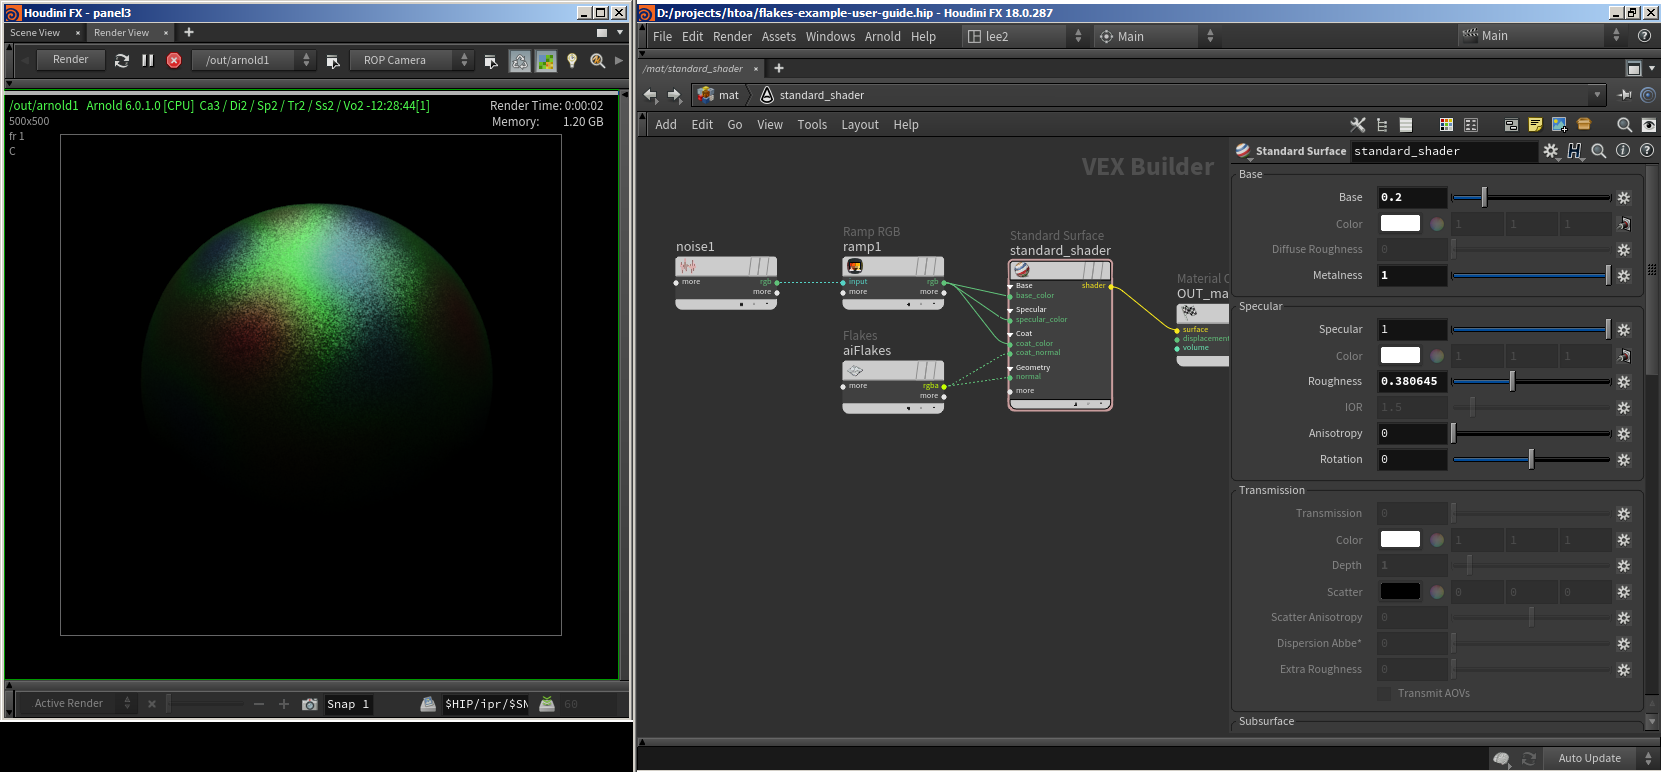Open the ROP Camera dropdown
Viewport: 1661px width, 772px height.
[x=411, y=60]
